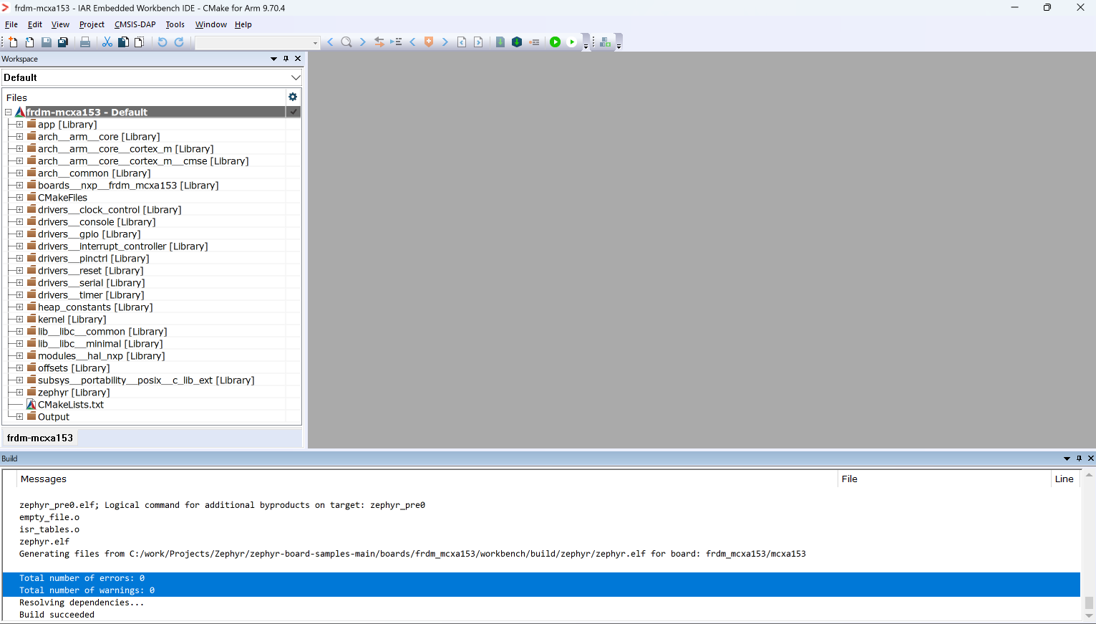Click the Cut scissors icon
This screenshot has height=624, width=1096.
pos(107,43)
